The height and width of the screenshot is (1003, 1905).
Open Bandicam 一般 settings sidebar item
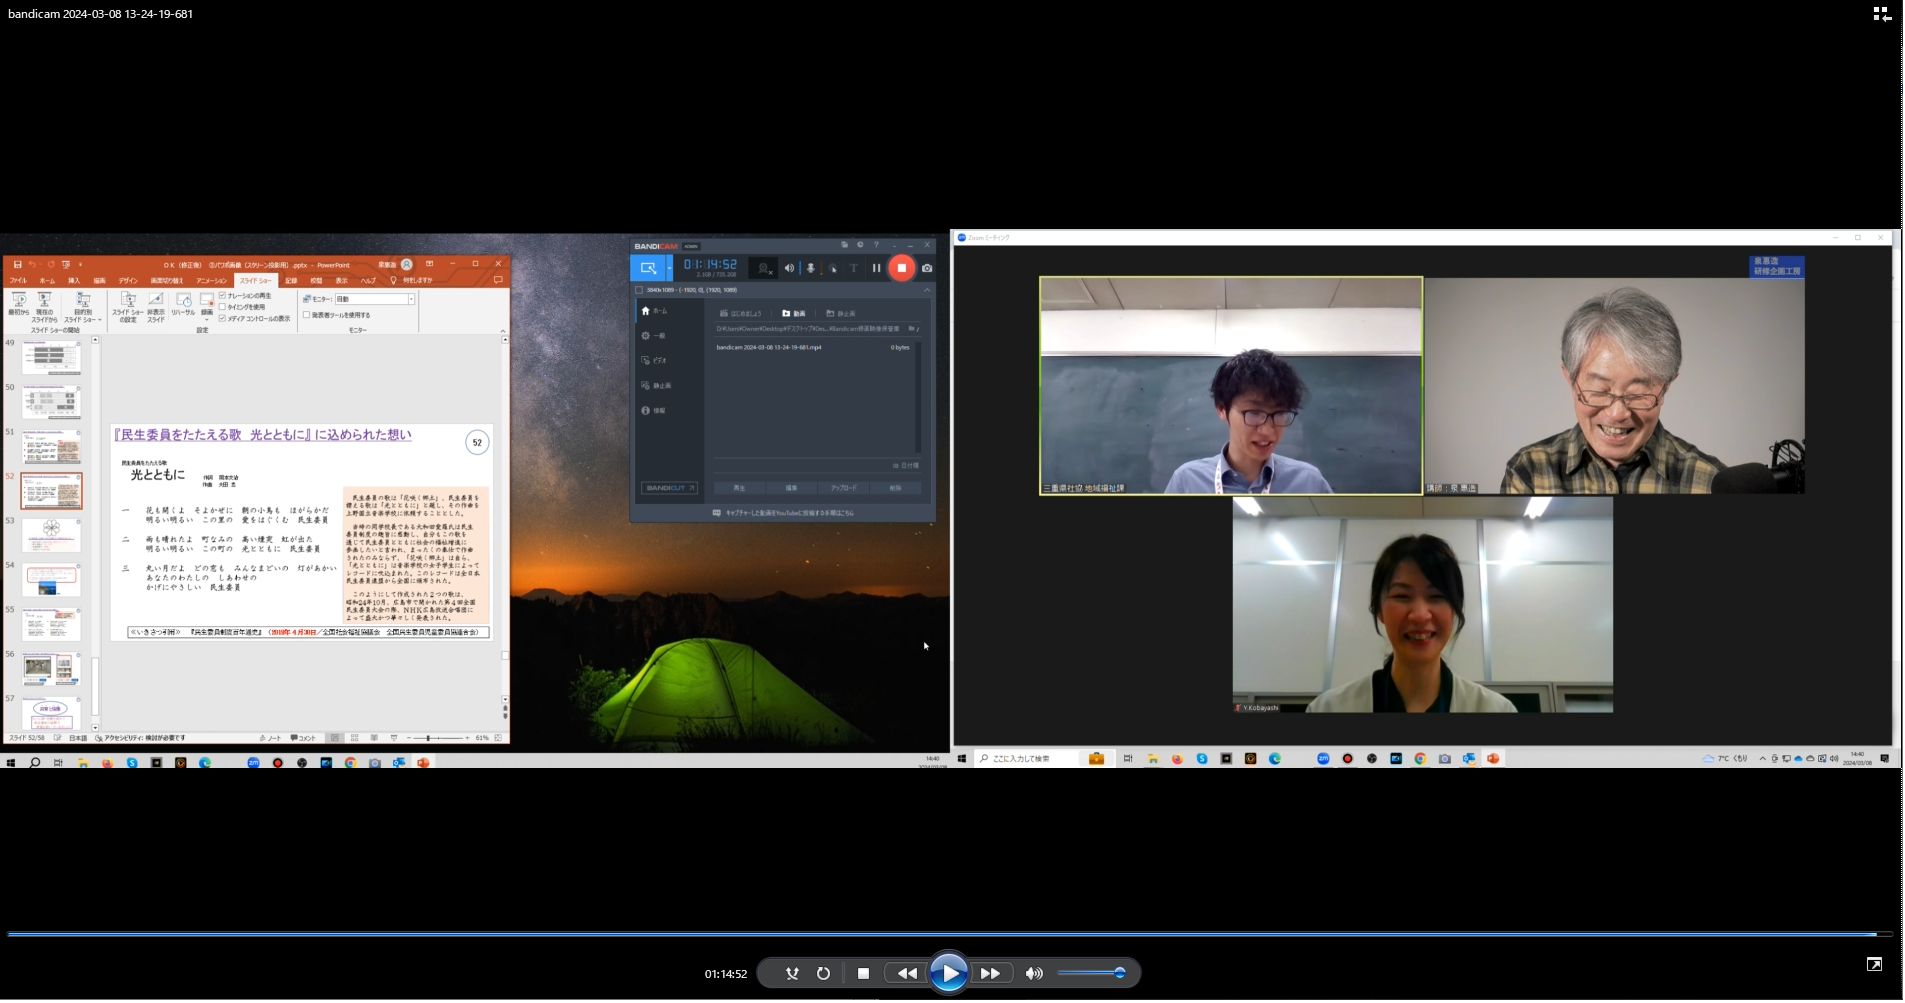pos(667,336)
